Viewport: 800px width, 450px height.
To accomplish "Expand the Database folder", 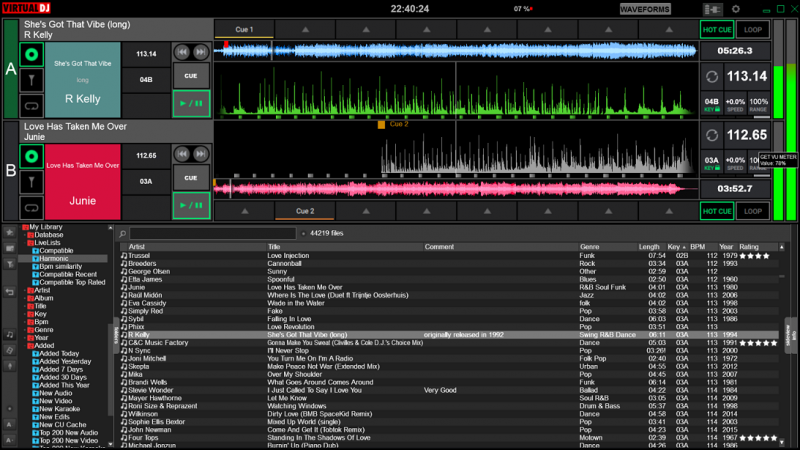I will point(26,235).
